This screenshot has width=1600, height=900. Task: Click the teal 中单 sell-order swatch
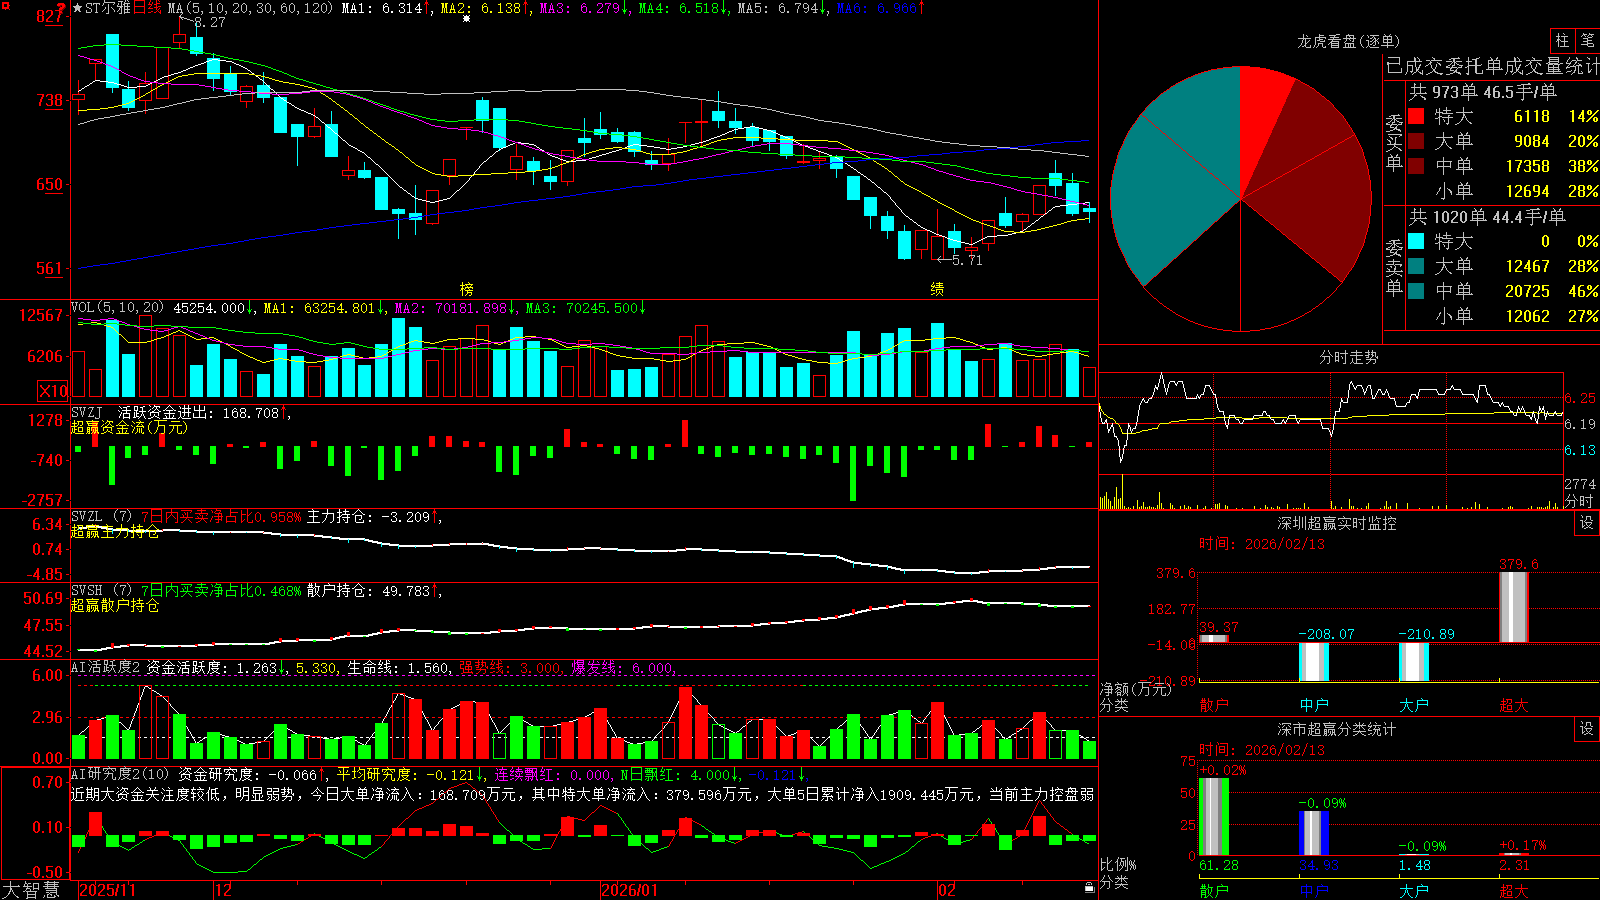[x=1416, y=291]
